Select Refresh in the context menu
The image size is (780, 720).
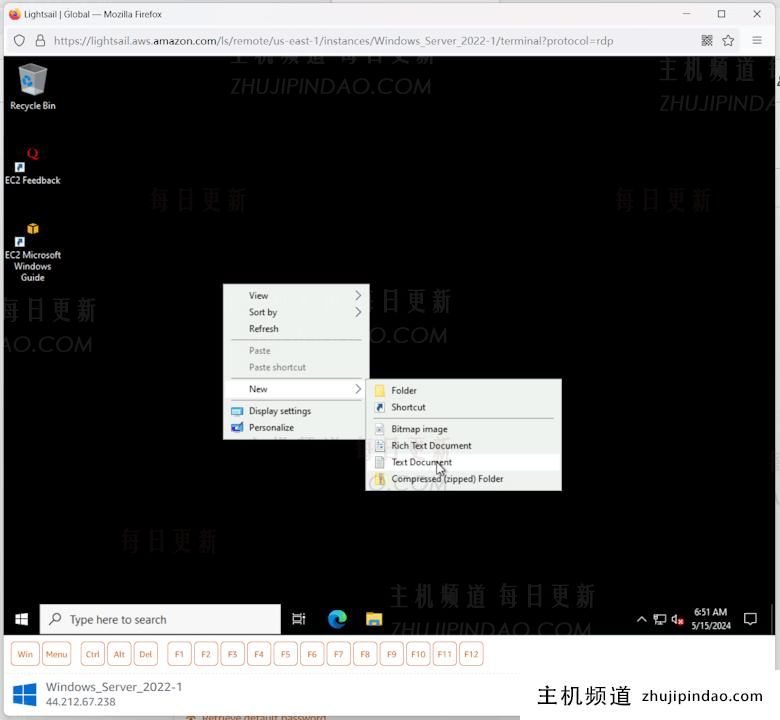click(296, 329)
